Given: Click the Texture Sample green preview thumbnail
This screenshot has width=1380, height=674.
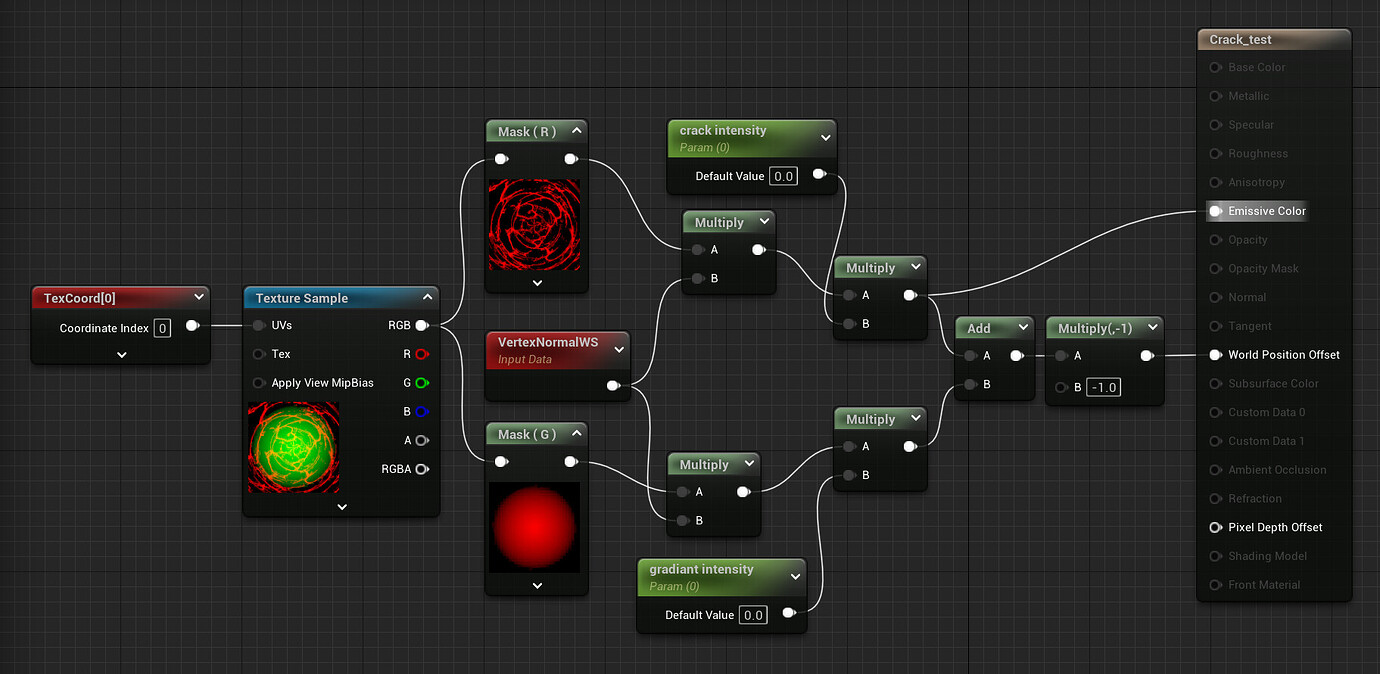Looking at the screenshot, I should click(x=293, y=447).
